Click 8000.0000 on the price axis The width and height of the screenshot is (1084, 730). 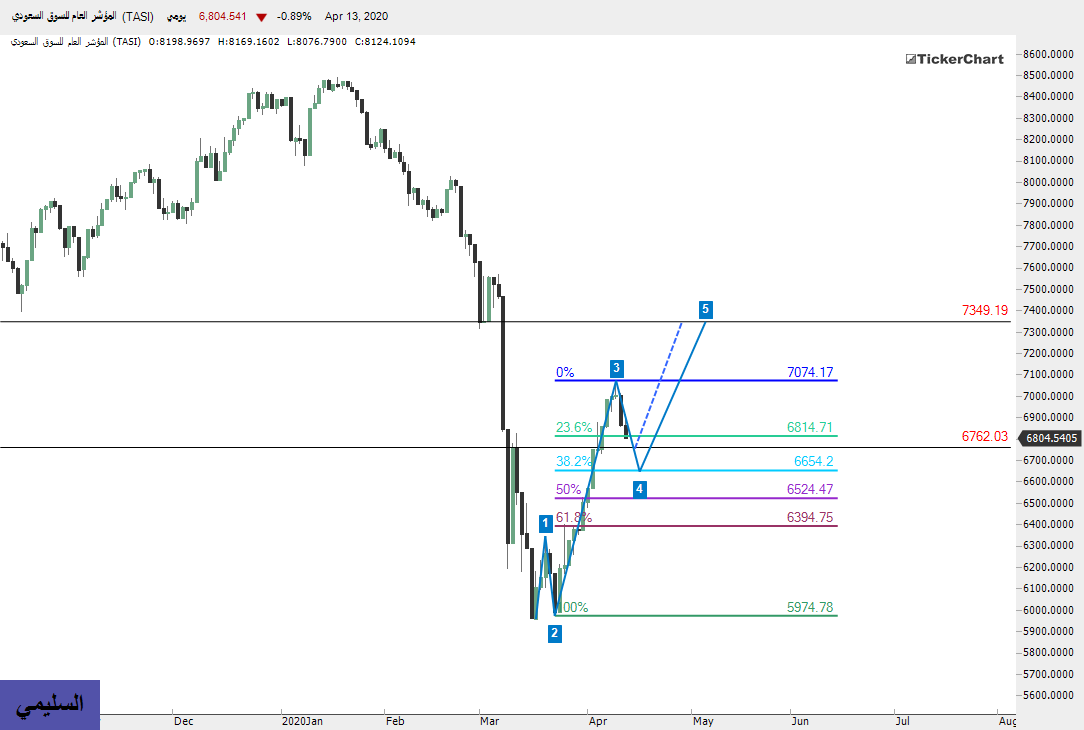pyautogui.click(x=1048, y=182)
